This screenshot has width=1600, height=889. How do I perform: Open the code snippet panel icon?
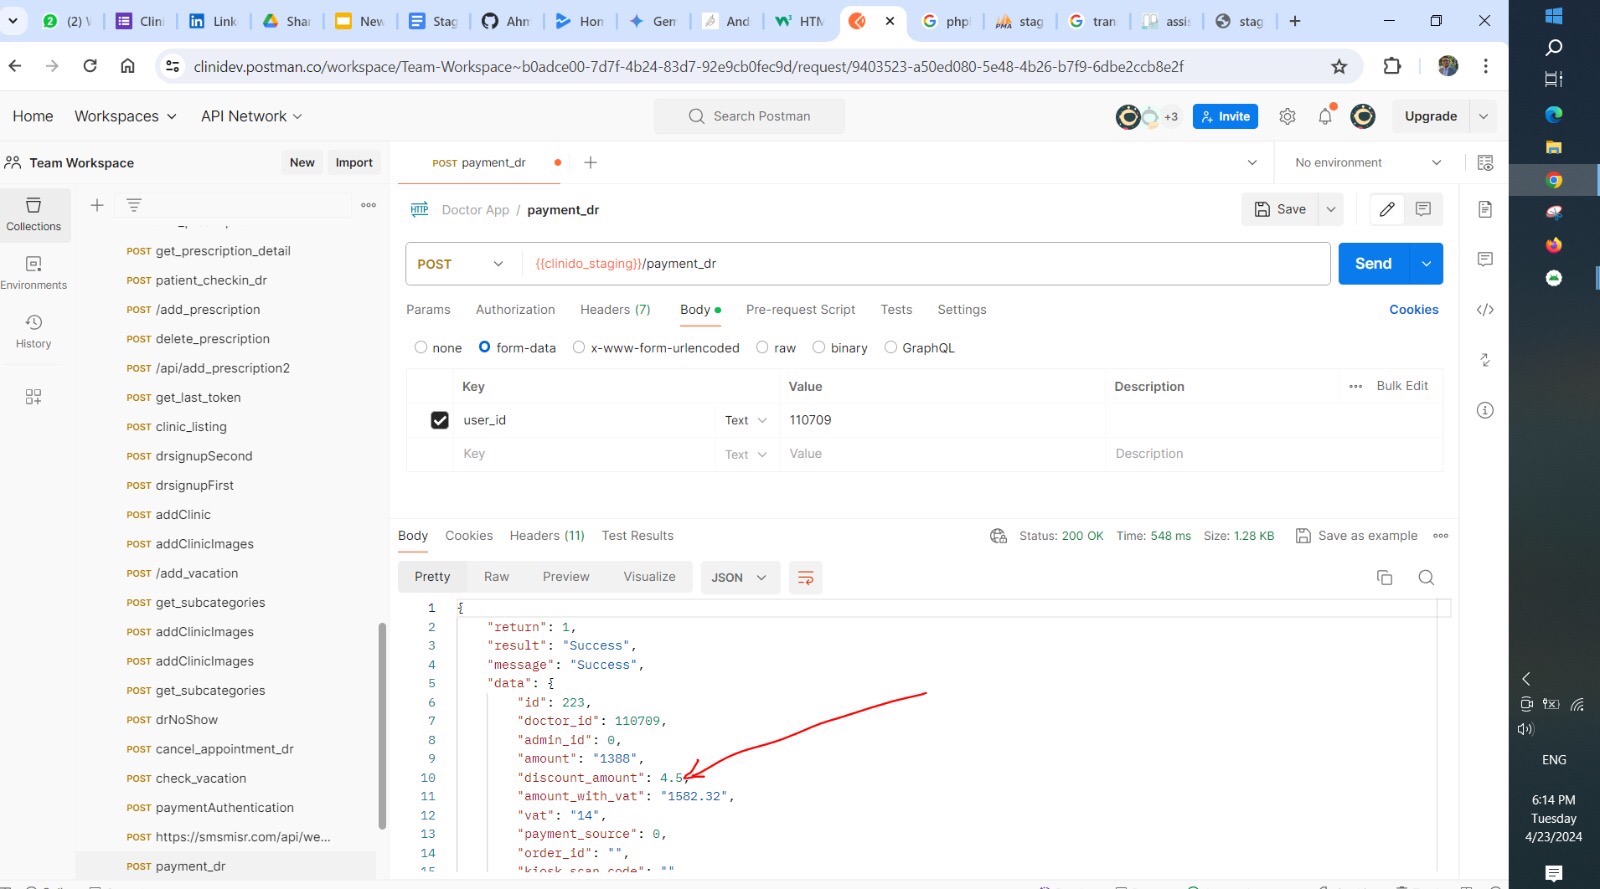pyautogui.click(x=1485, y=310)
